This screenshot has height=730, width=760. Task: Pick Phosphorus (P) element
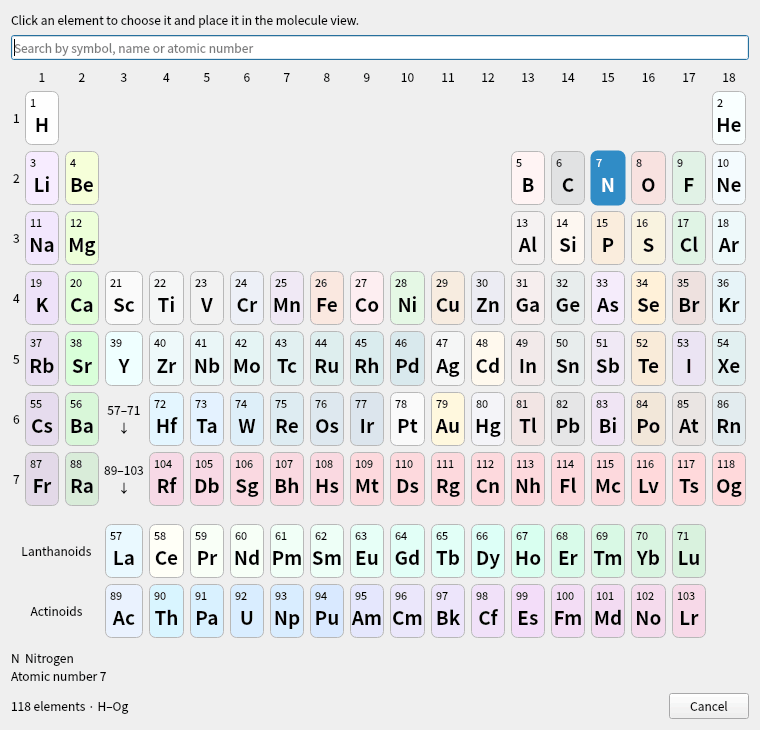click(x=608, y=238)
